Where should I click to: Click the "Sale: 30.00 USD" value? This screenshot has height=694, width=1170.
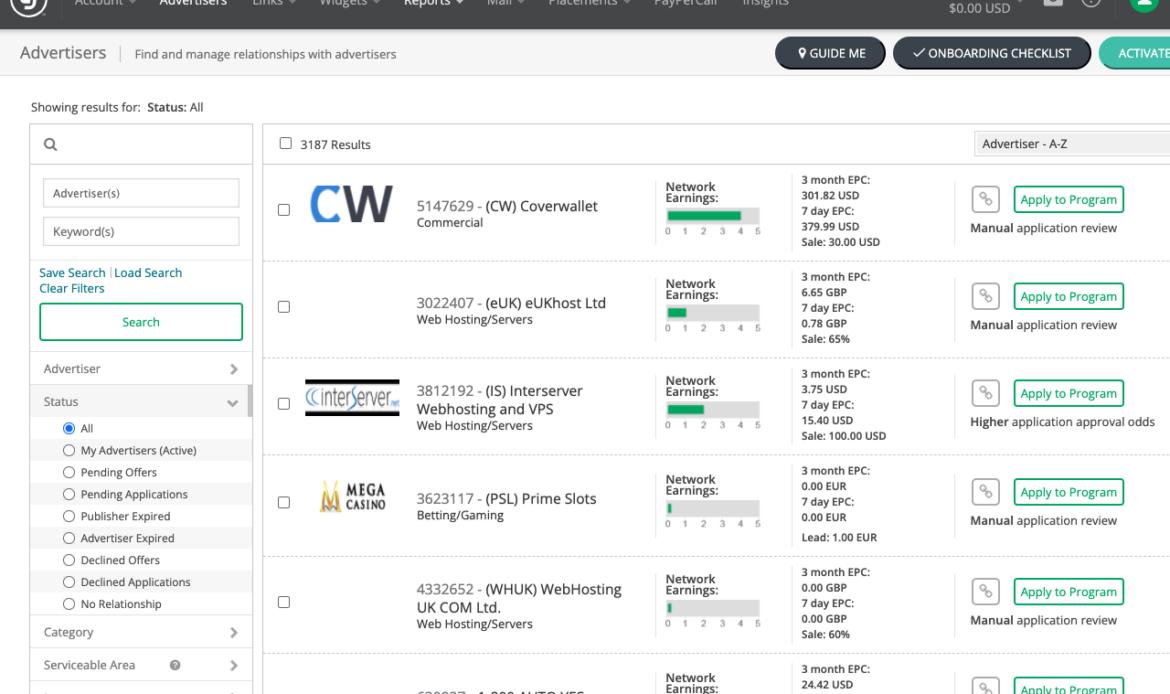(840, 242)
